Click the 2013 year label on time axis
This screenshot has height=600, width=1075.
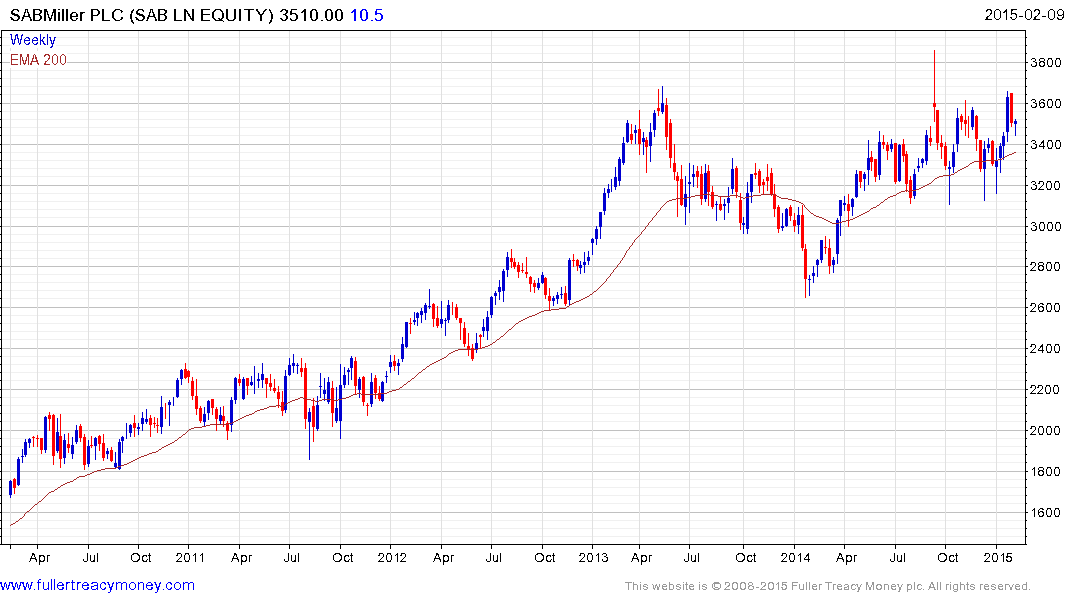593,557
